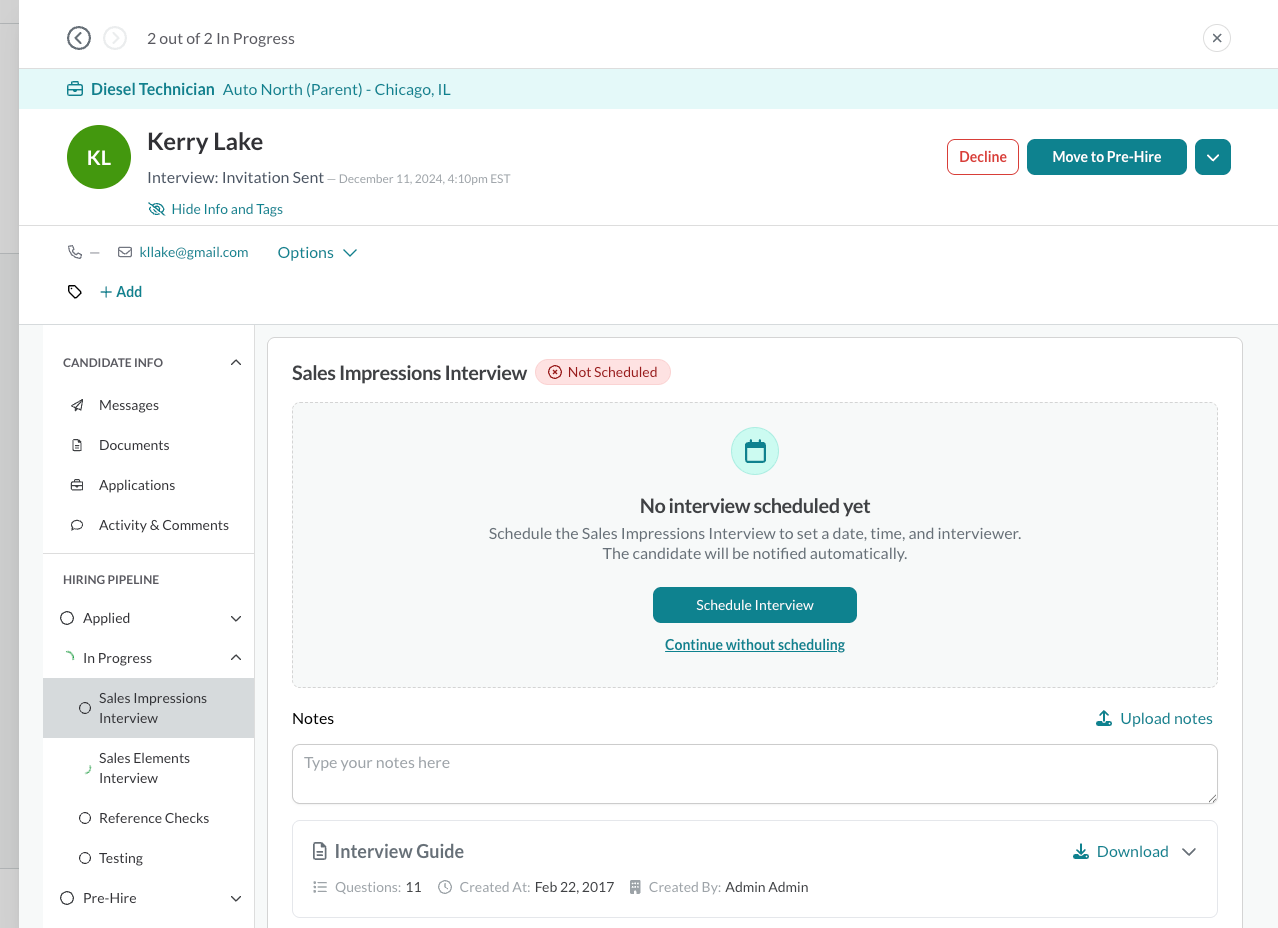
Task: Click the Pre-Hire stage status circle
Action: pos(67,898)
